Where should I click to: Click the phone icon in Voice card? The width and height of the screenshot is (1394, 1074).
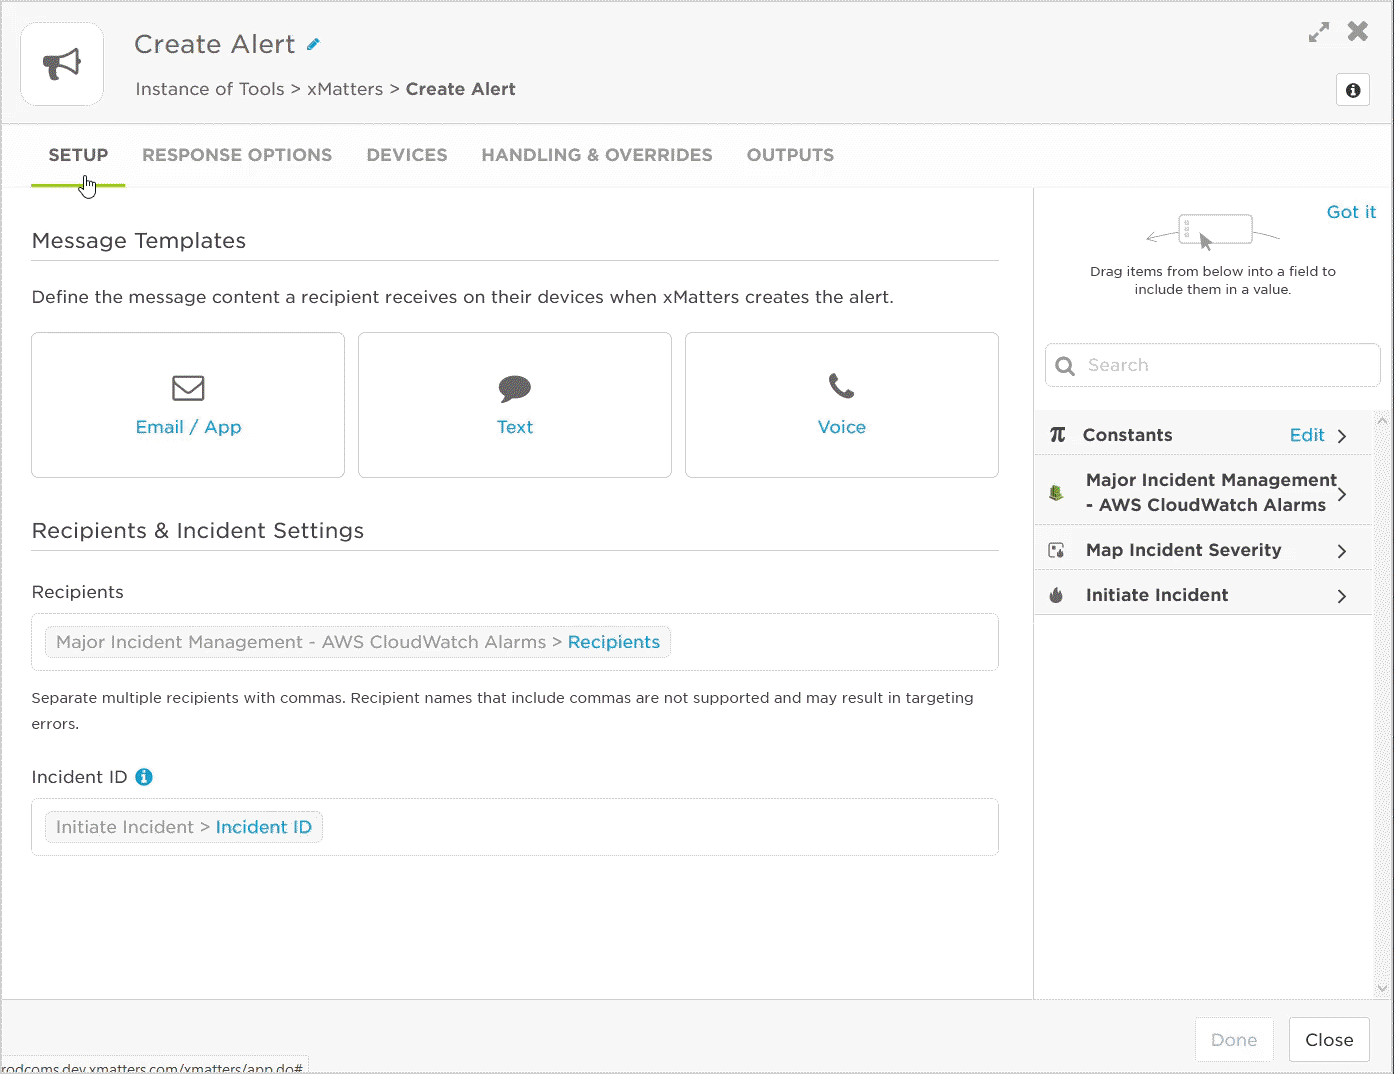pos(842,386)
